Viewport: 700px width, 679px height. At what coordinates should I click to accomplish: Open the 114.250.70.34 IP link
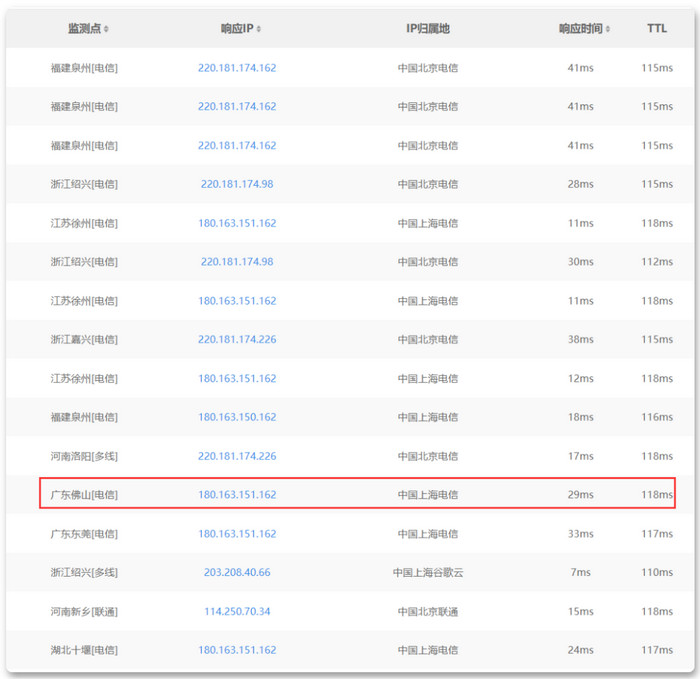237,611
